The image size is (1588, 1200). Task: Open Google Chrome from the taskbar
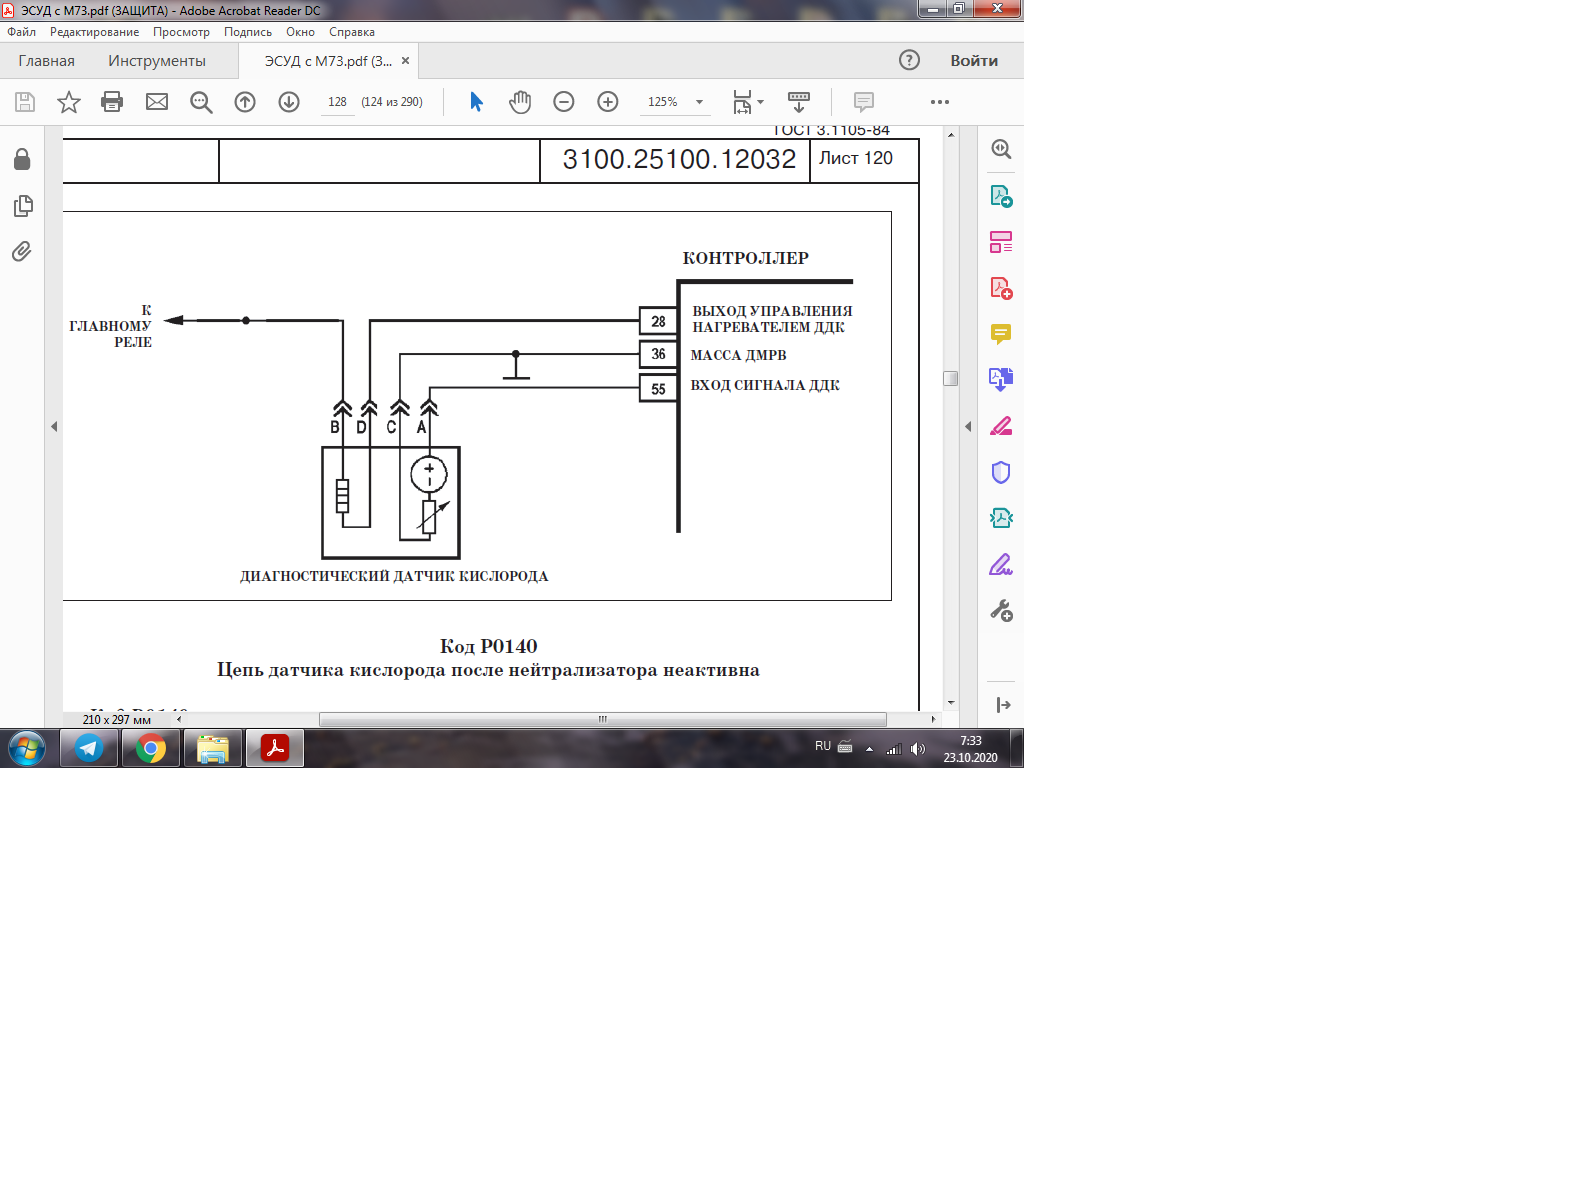click(151, 748)
